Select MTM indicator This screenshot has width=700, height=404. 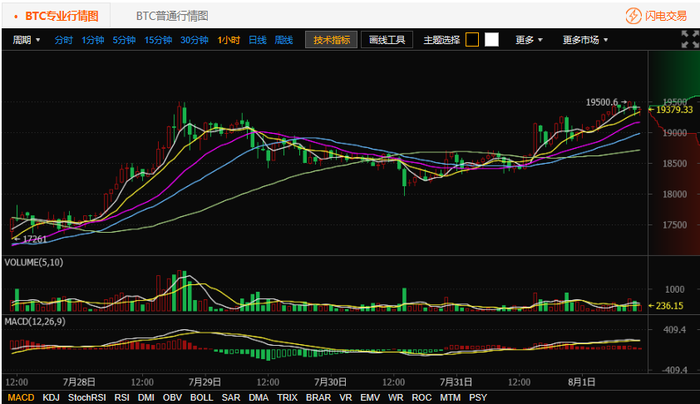(450, 397)
